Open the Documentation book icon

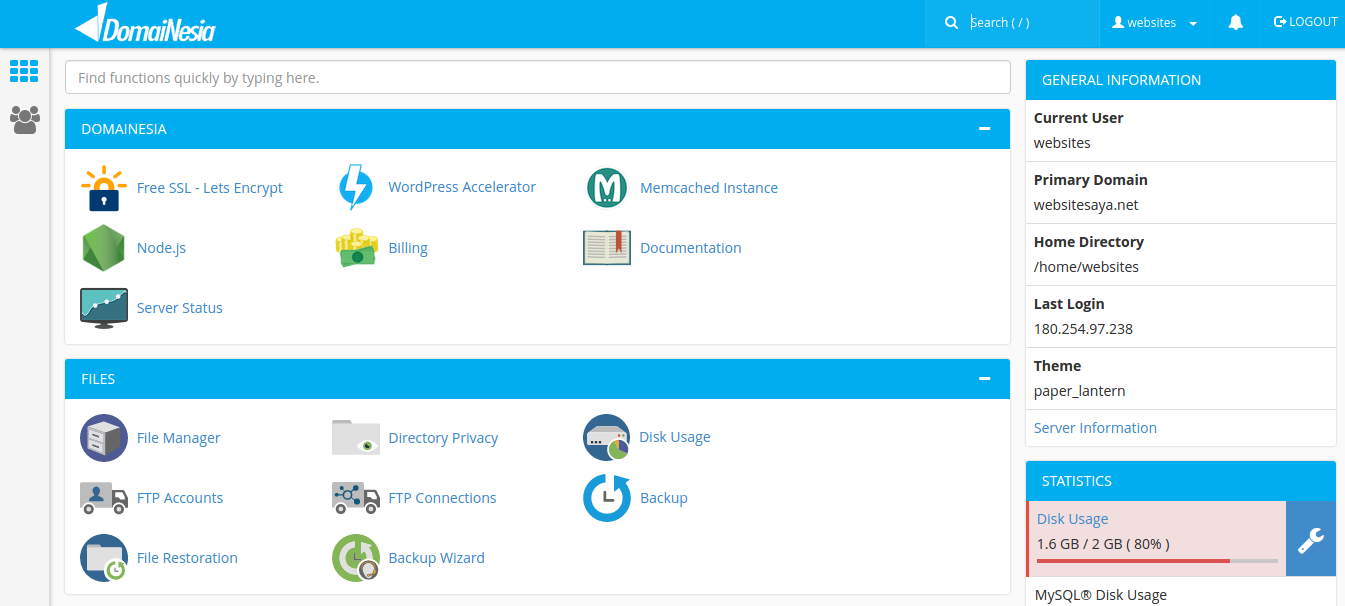[607, 248]
